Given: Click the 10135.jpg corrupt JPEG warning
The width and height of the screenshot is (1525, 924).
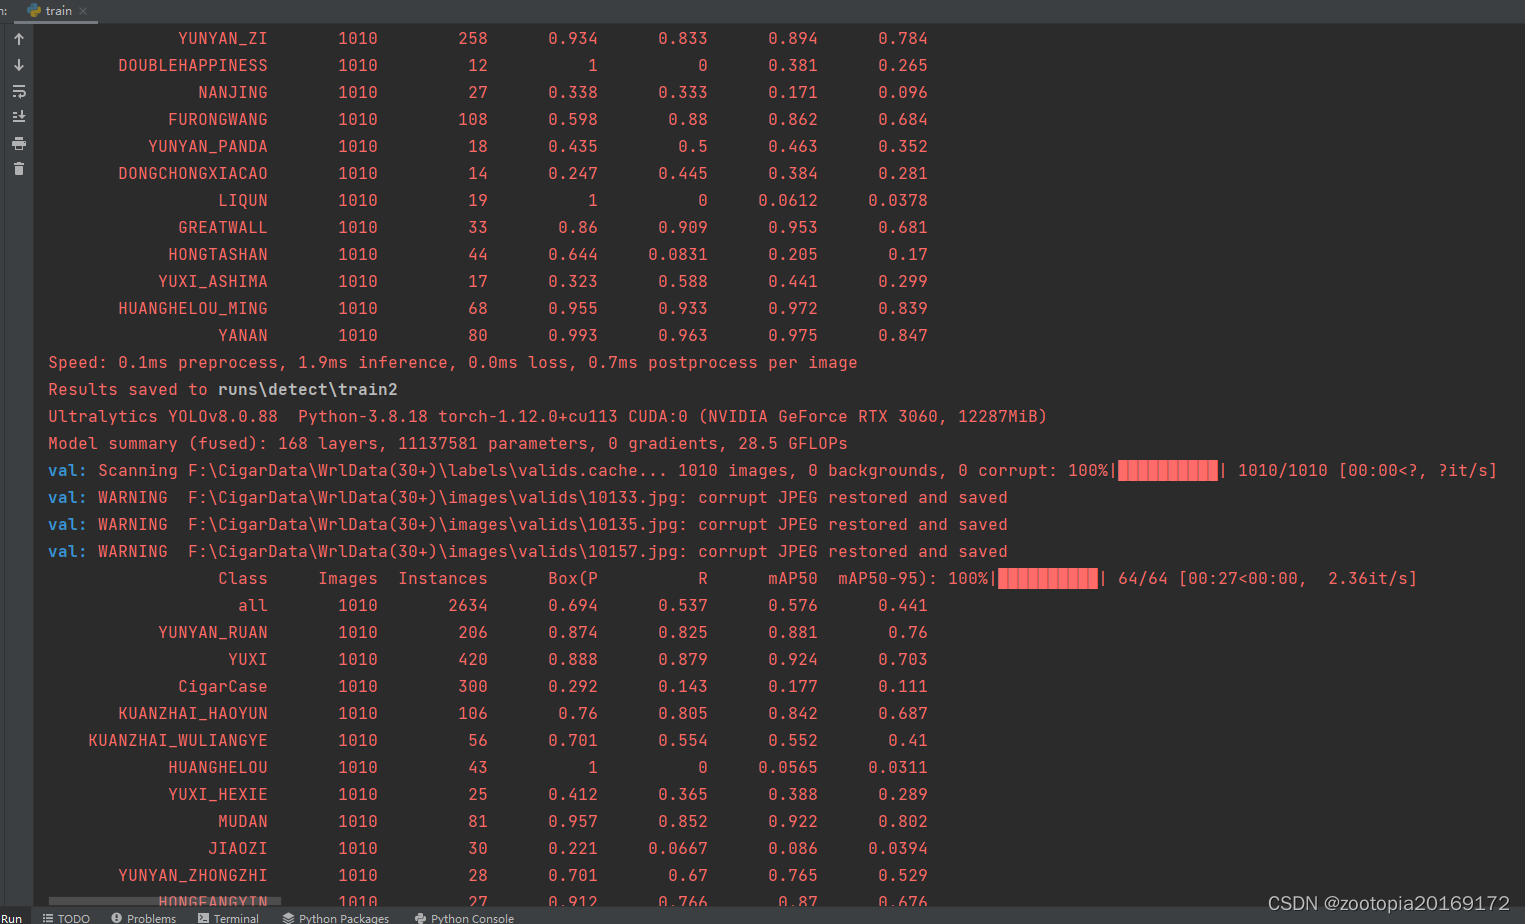Looking at the screenshot, I should coord(528,524).
